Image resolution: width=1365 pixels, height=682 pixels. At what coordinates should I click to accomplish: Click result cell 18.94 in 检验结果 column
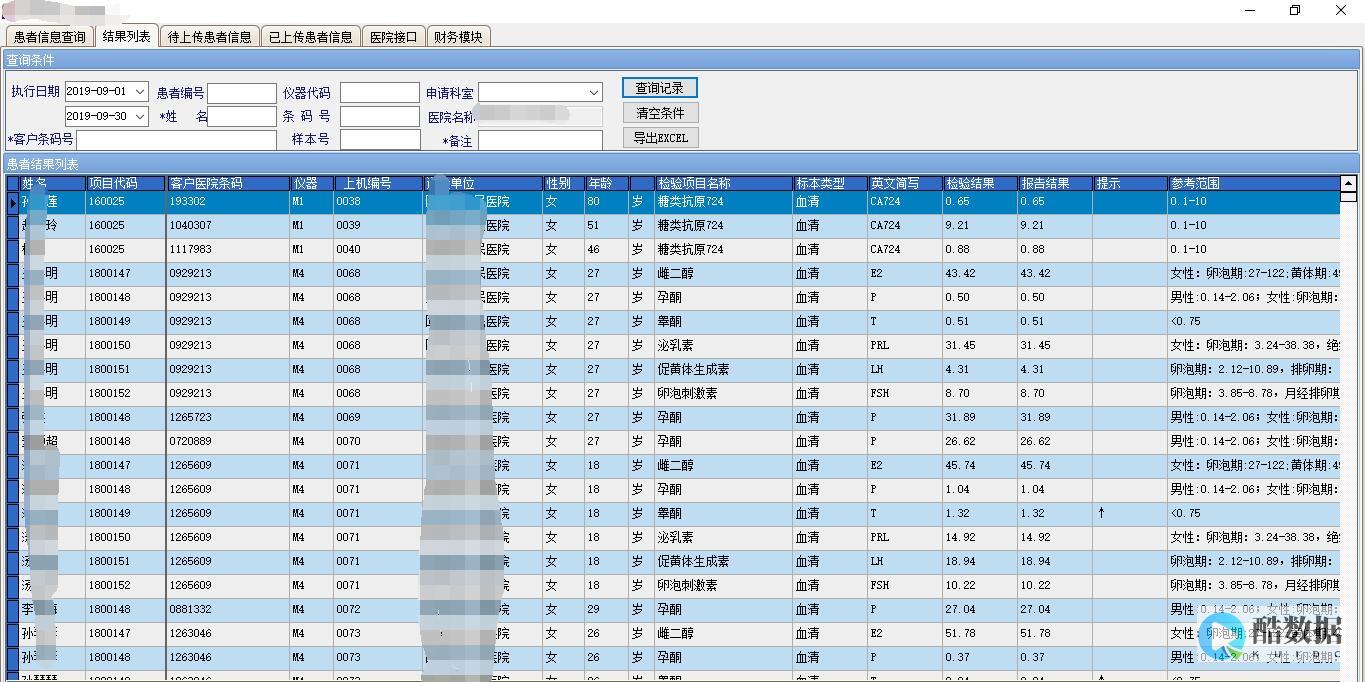pyautogui.click(x=979, y=561)
